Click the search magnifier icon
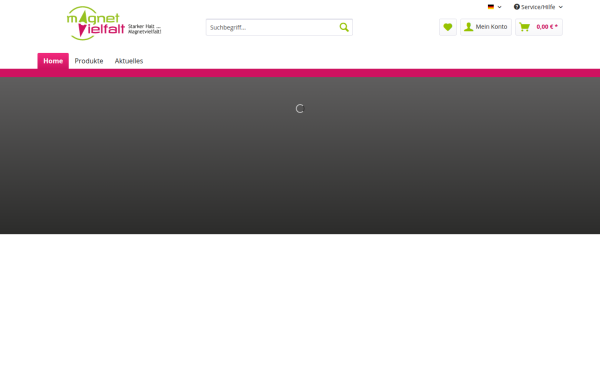 (x=344, y=27)
